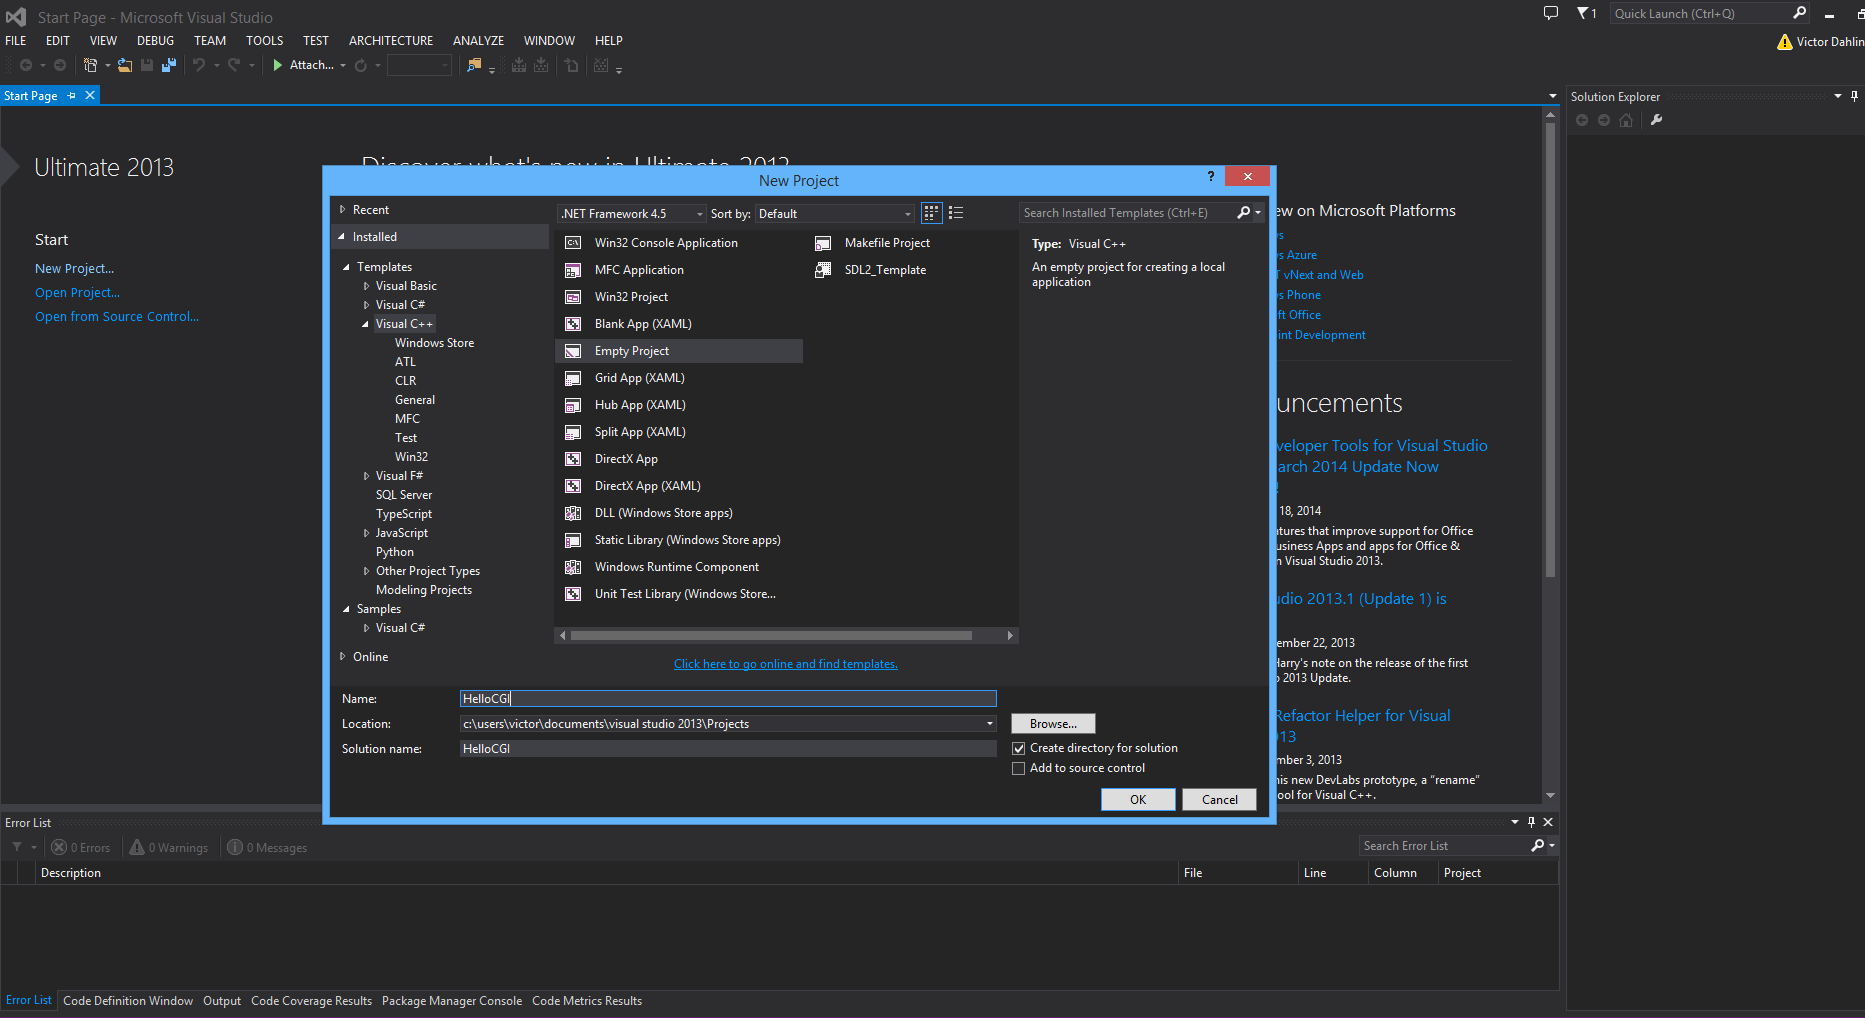The height and width of the screenshot is (1018, 1865).
Task: Click the Quick Launch search box
Action: (1700, 13)
